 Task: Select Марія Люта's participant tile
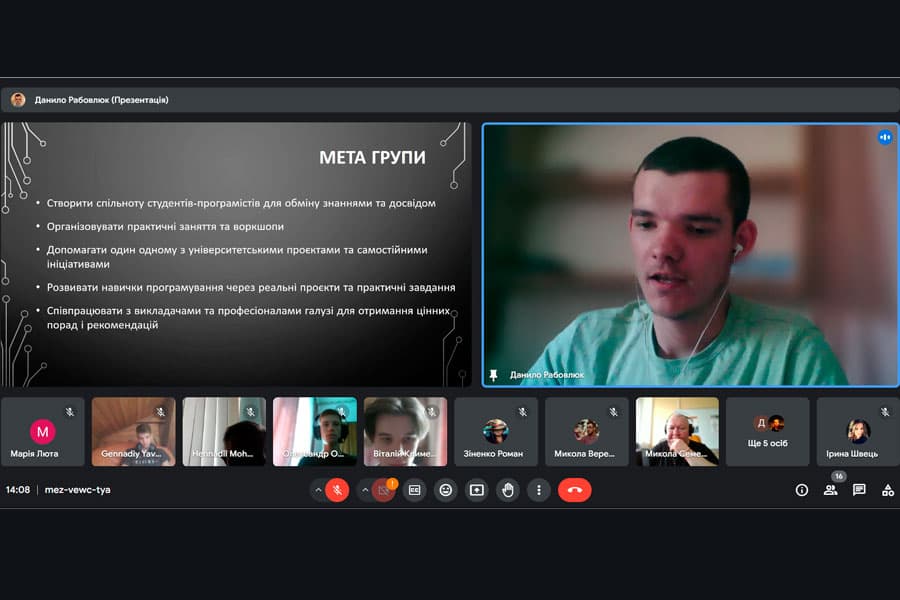coord(43,431)
